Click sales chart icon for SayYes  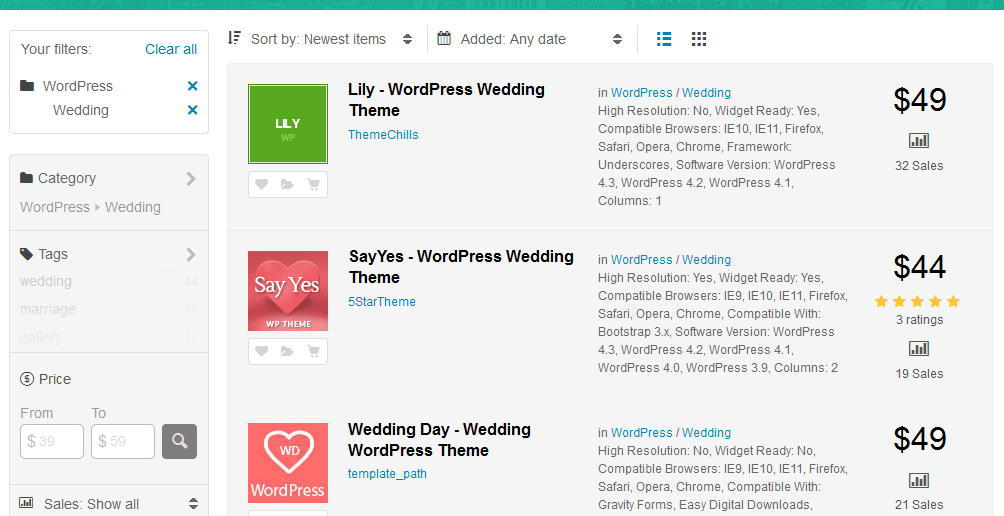(x=919, y=348)
